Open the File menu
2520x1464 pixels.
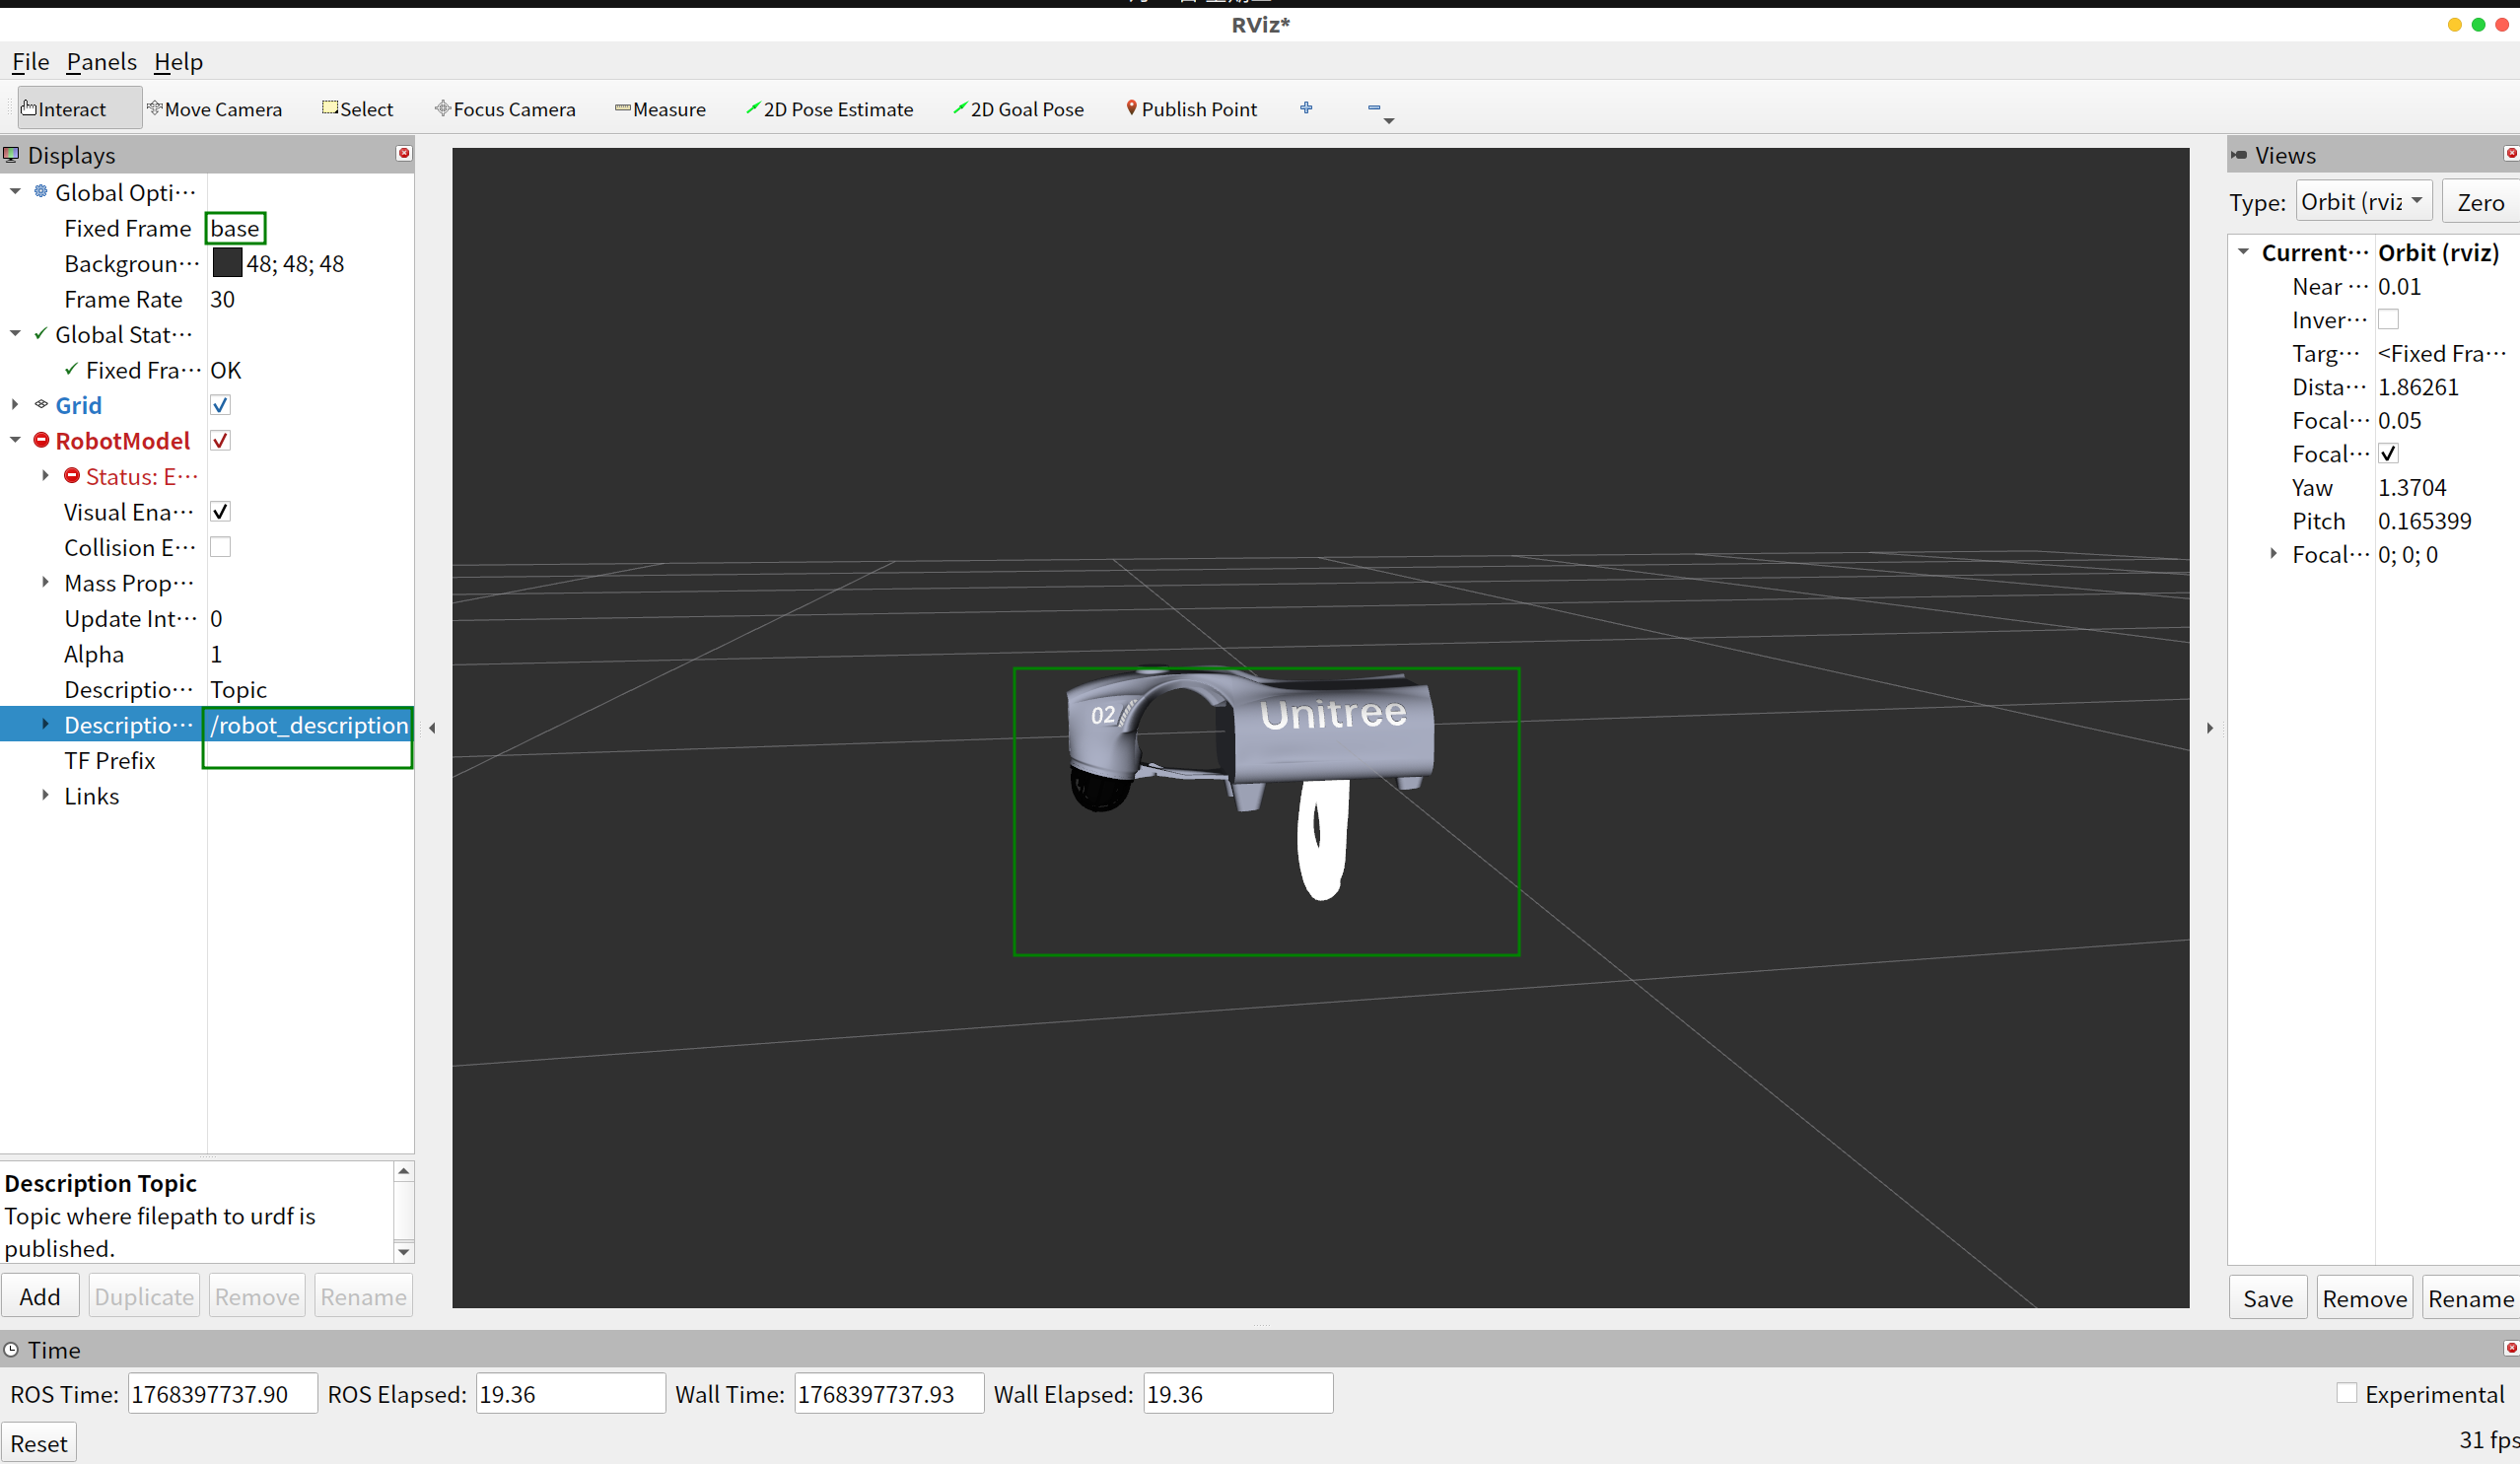30,62
